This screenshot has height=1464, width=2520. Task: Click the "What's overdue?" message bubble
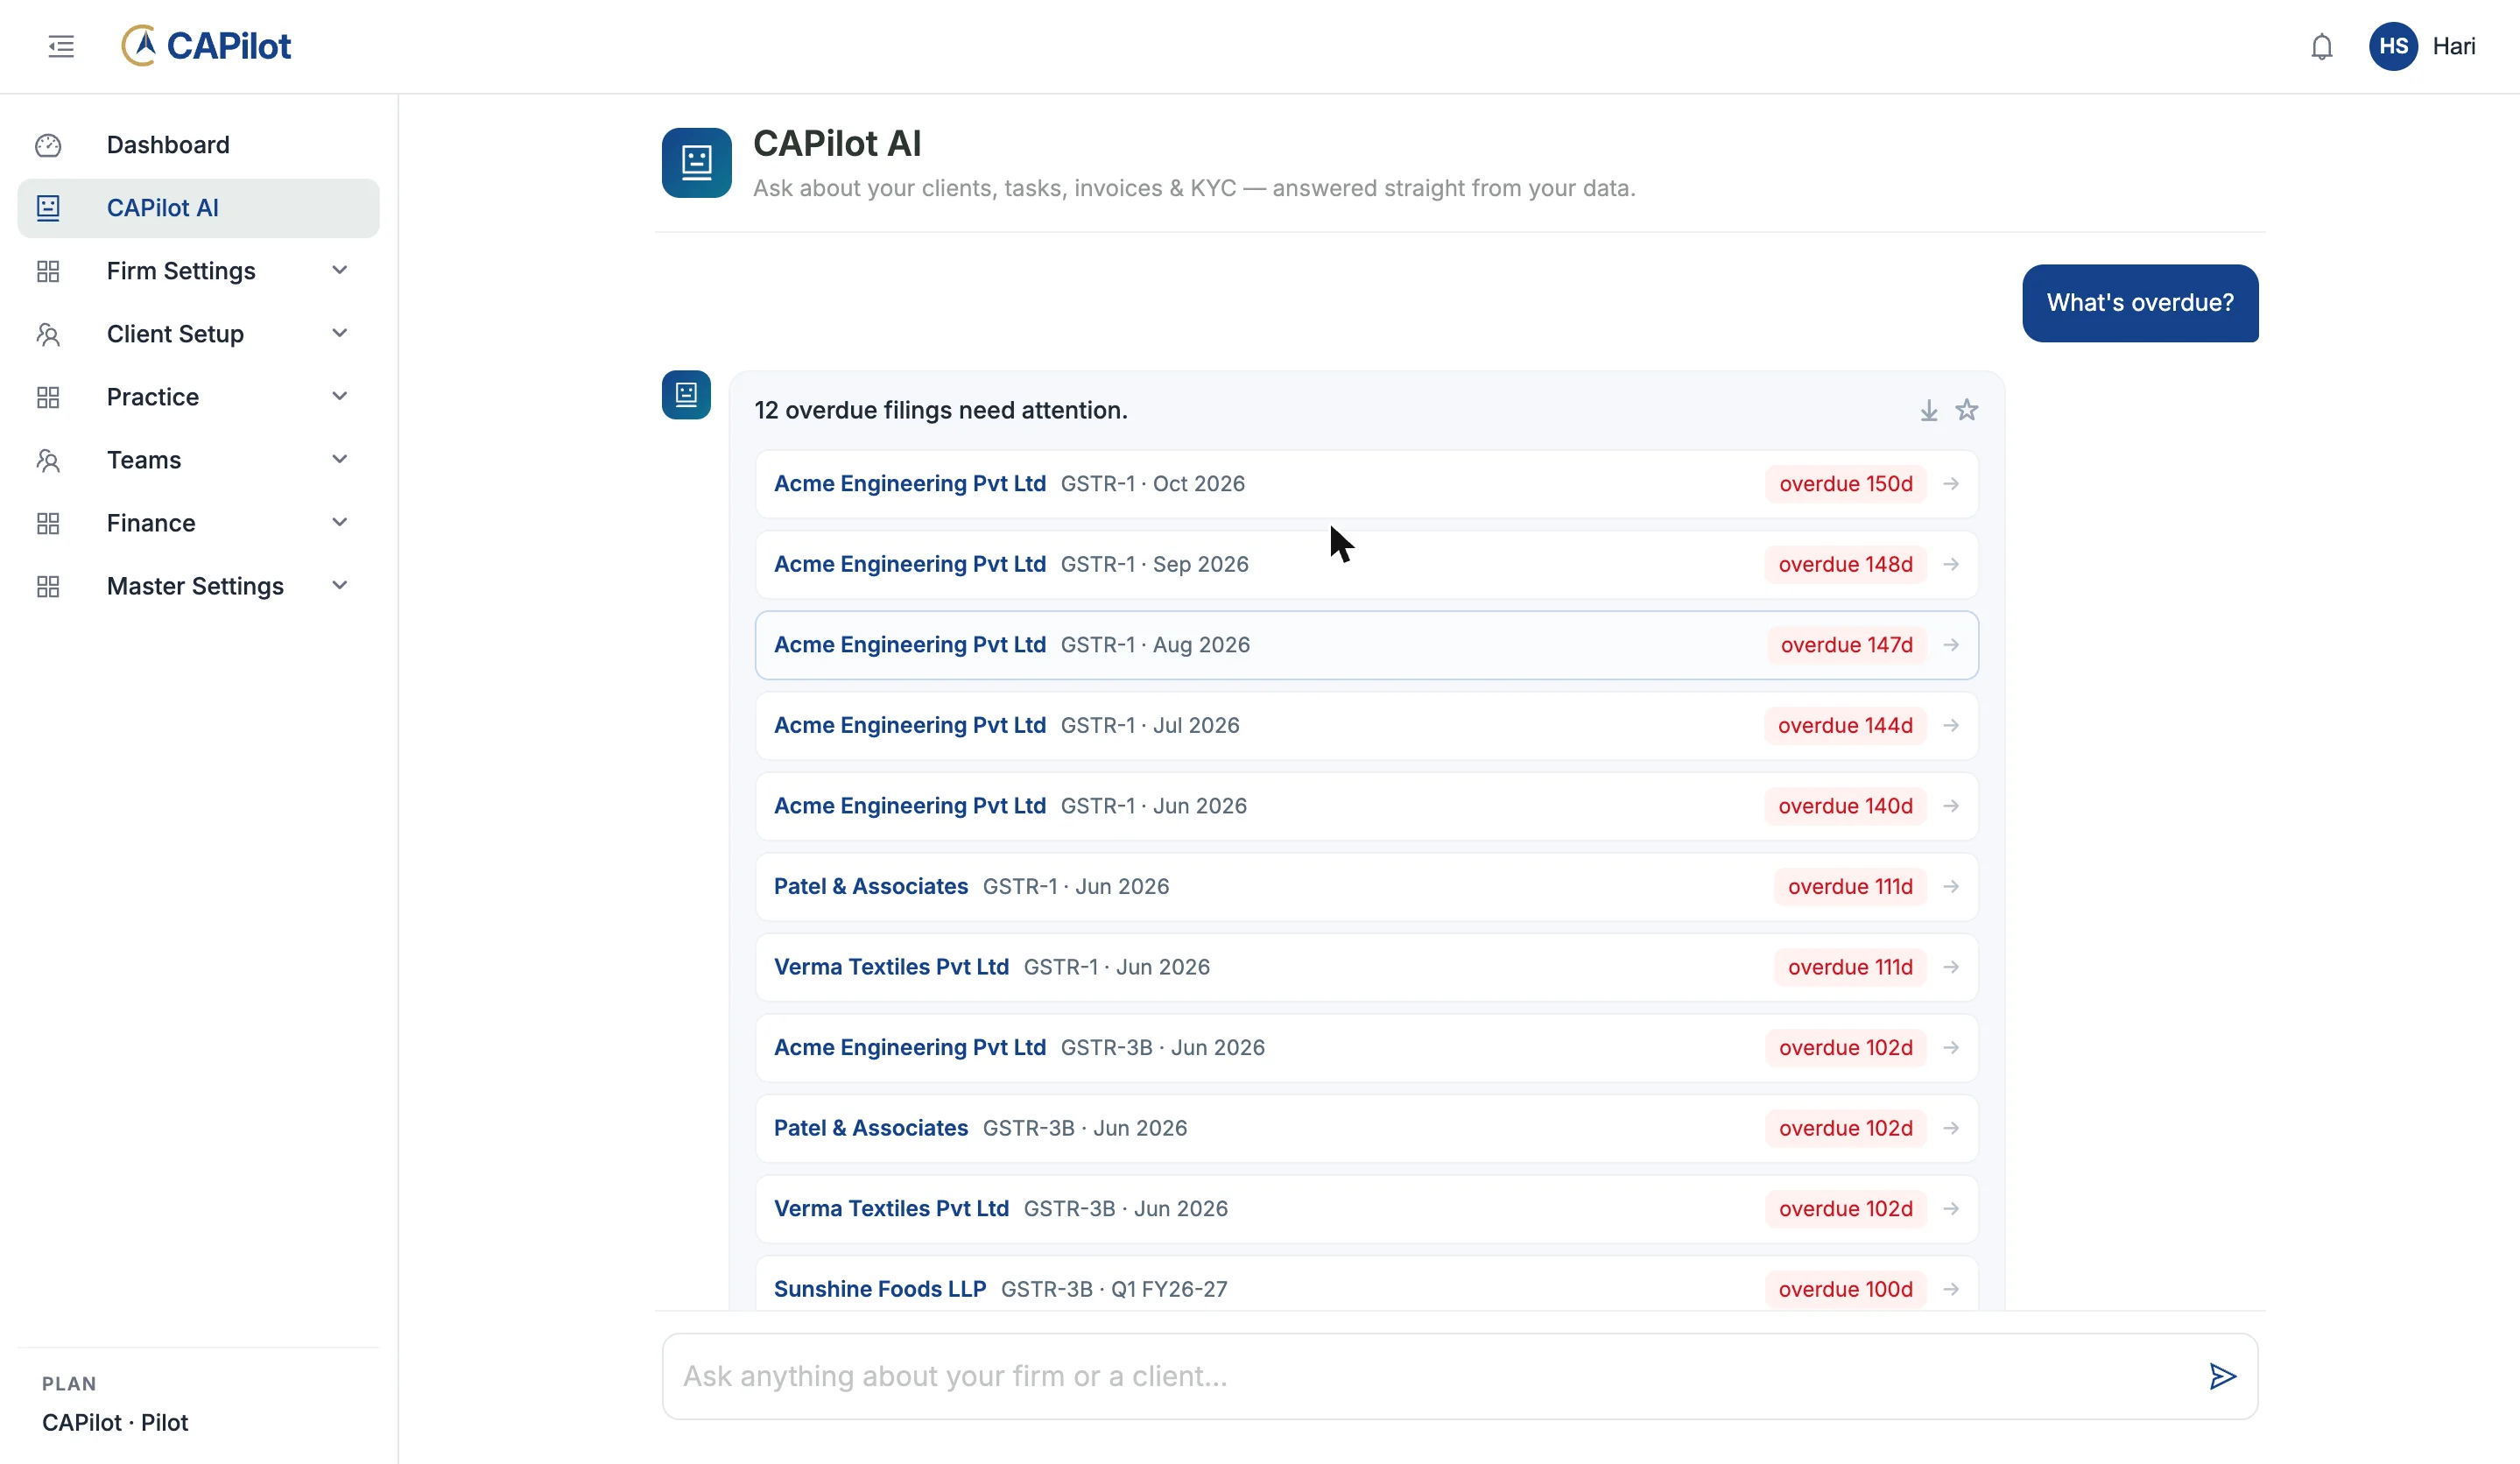click(2140, 303)
